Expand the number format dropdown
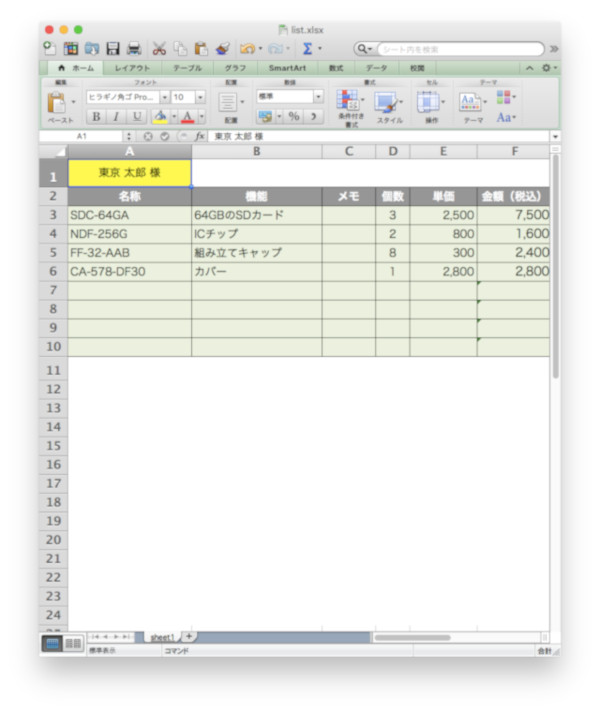This screenshot has height=713, width=600. pos(318,96)
